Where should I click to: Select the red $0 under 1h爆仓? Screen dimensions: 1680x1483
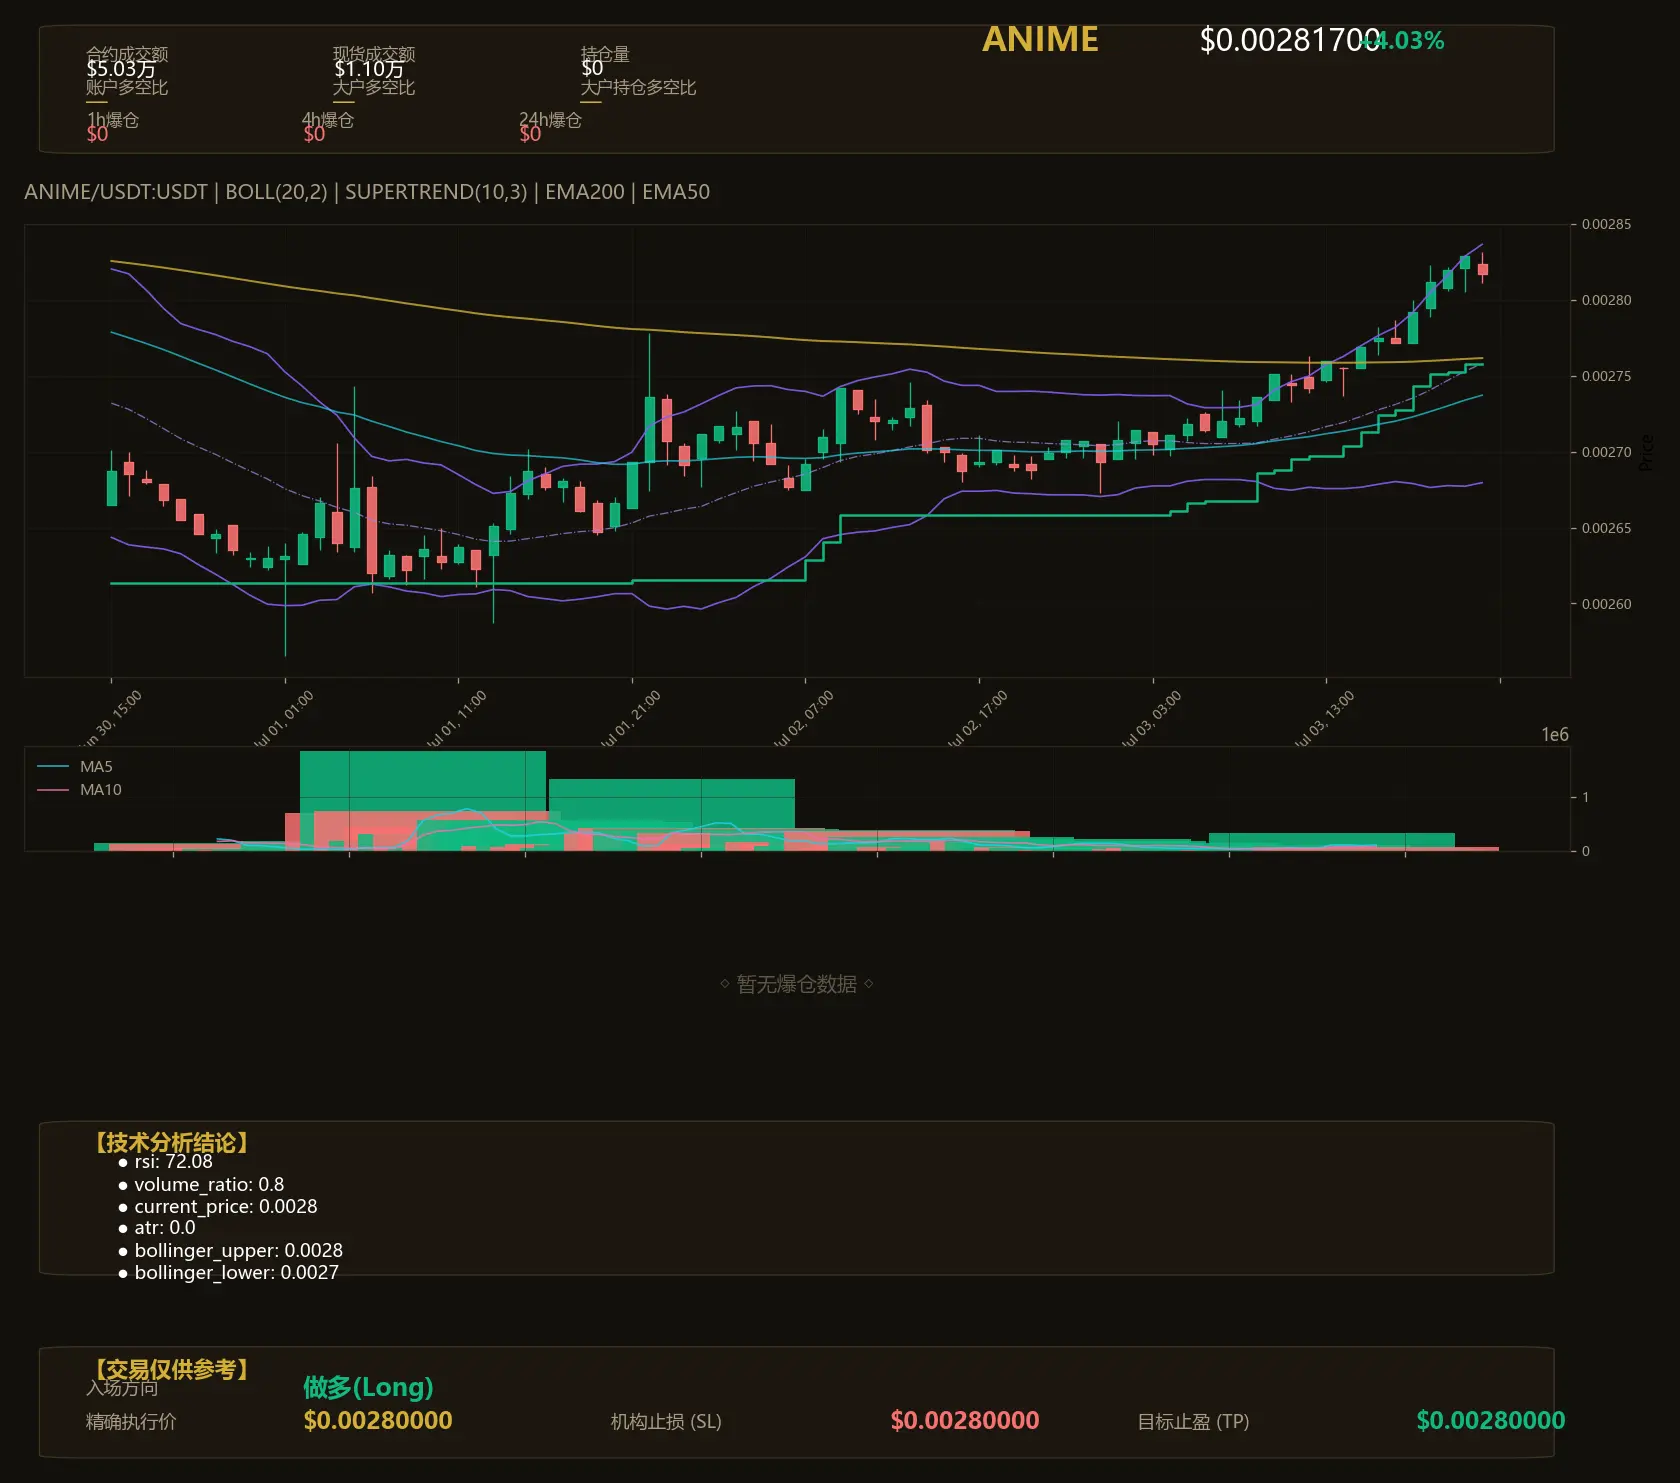97,134
